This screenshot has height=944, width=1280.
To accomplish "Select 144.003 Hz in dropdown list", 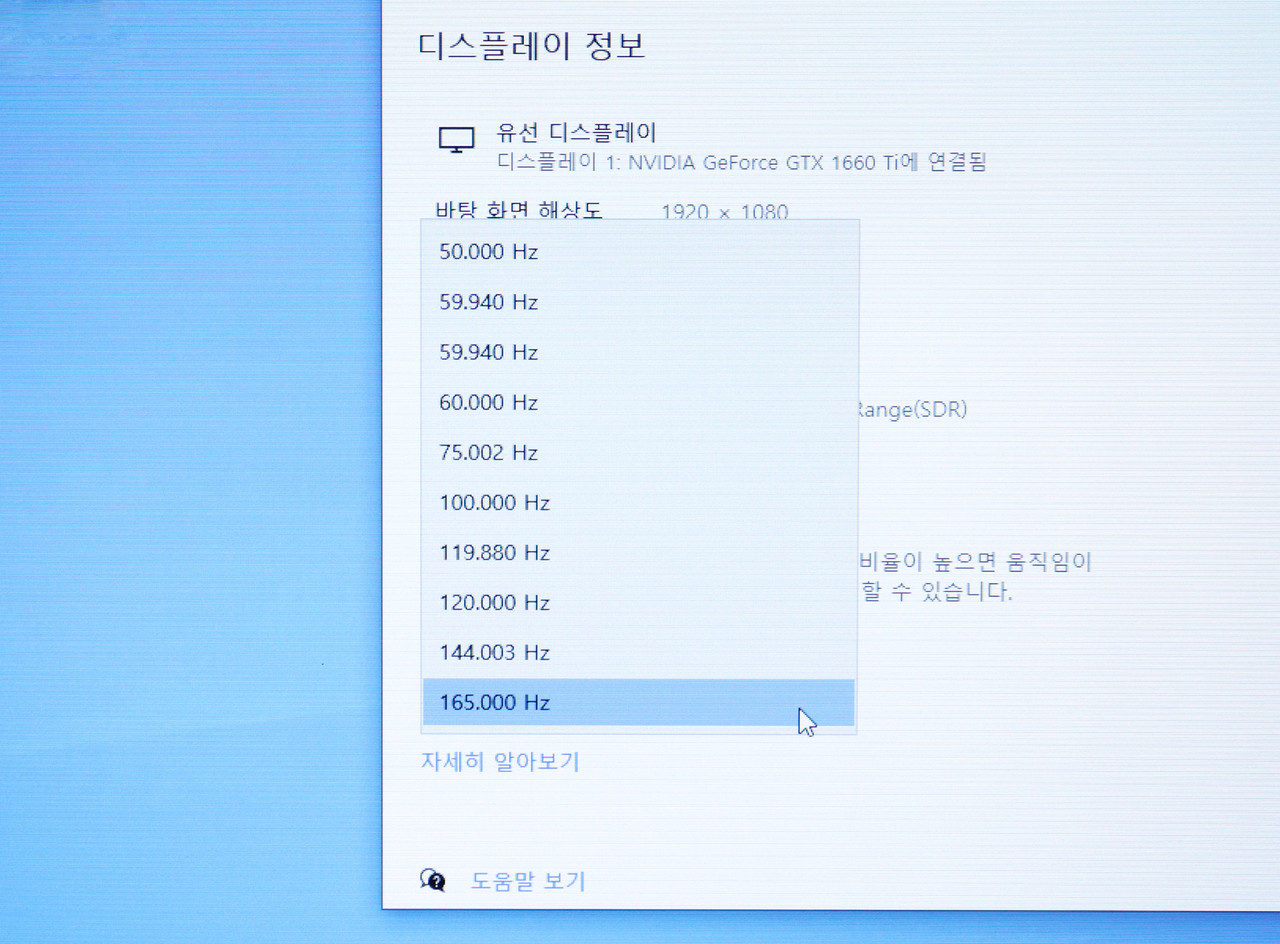I will (x=495, y=652).
